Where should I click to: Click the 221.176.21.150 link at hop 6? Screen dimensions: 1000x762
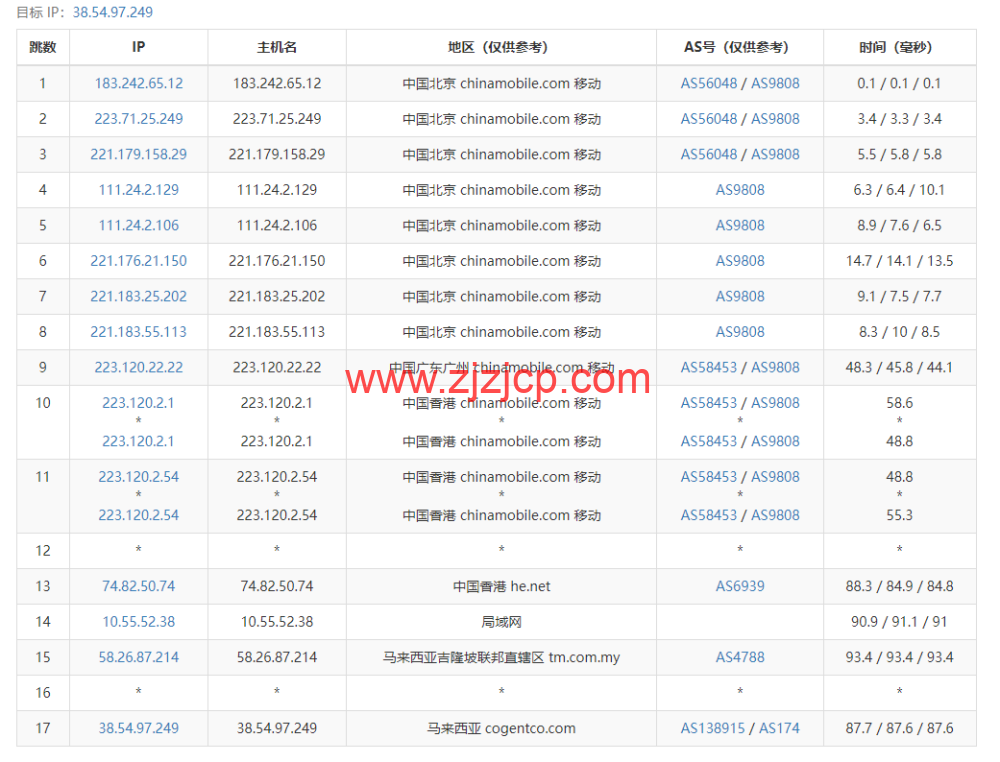138,260
